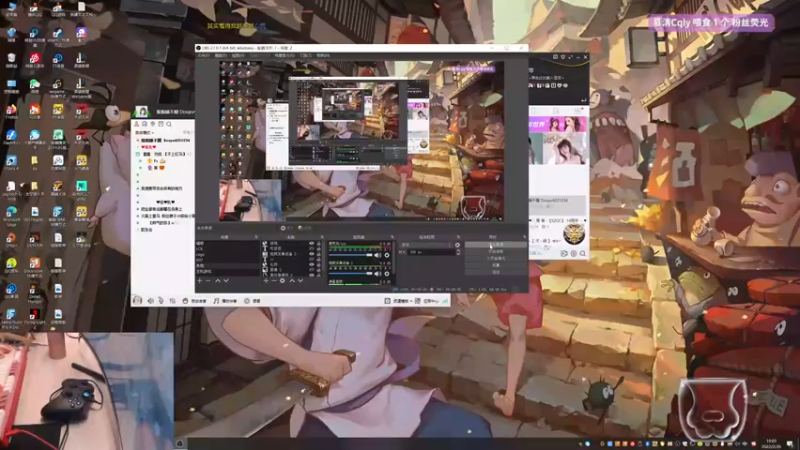Viewport: 800px width, 450px height.
Task: Open the View menu in OBS
Action: pos(238,55)
